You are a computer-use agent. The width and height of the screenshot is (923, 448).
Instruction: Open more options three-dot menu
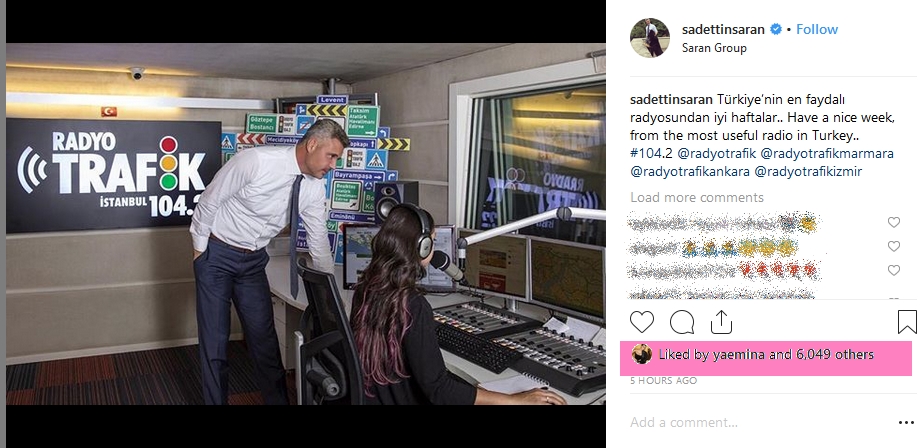coord(907,423)
